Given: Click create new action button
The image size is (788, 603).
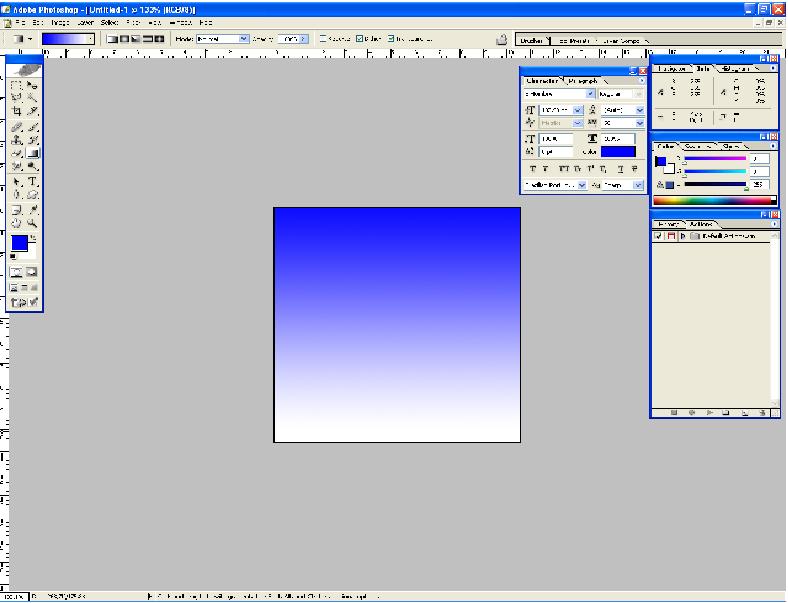Looking at the screenshot, I should point(745,413).
